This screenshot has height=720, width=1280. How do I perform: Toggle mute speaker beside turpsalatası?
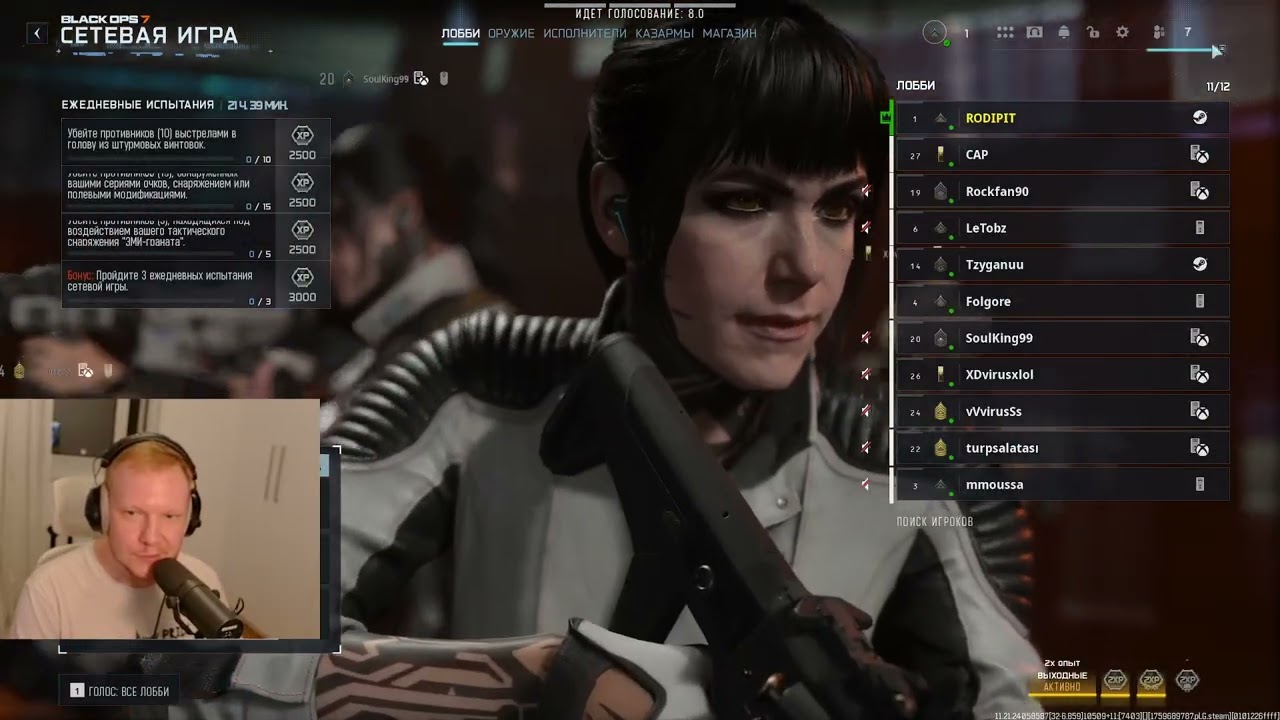pos(866,448)
